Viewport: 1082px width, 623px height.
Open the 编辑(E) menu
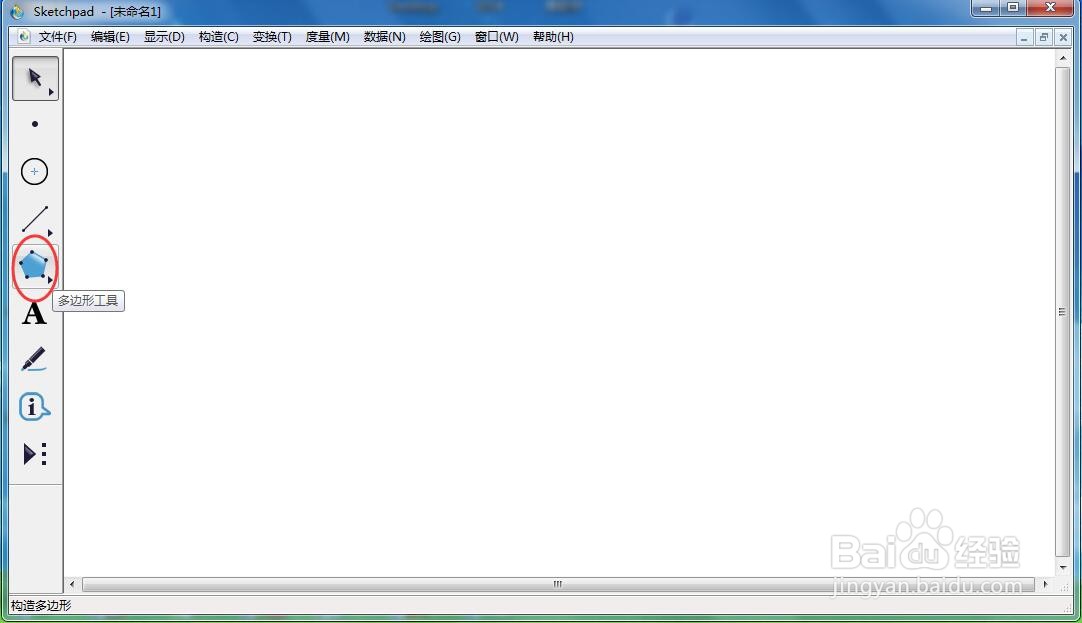tap(110, 37)
